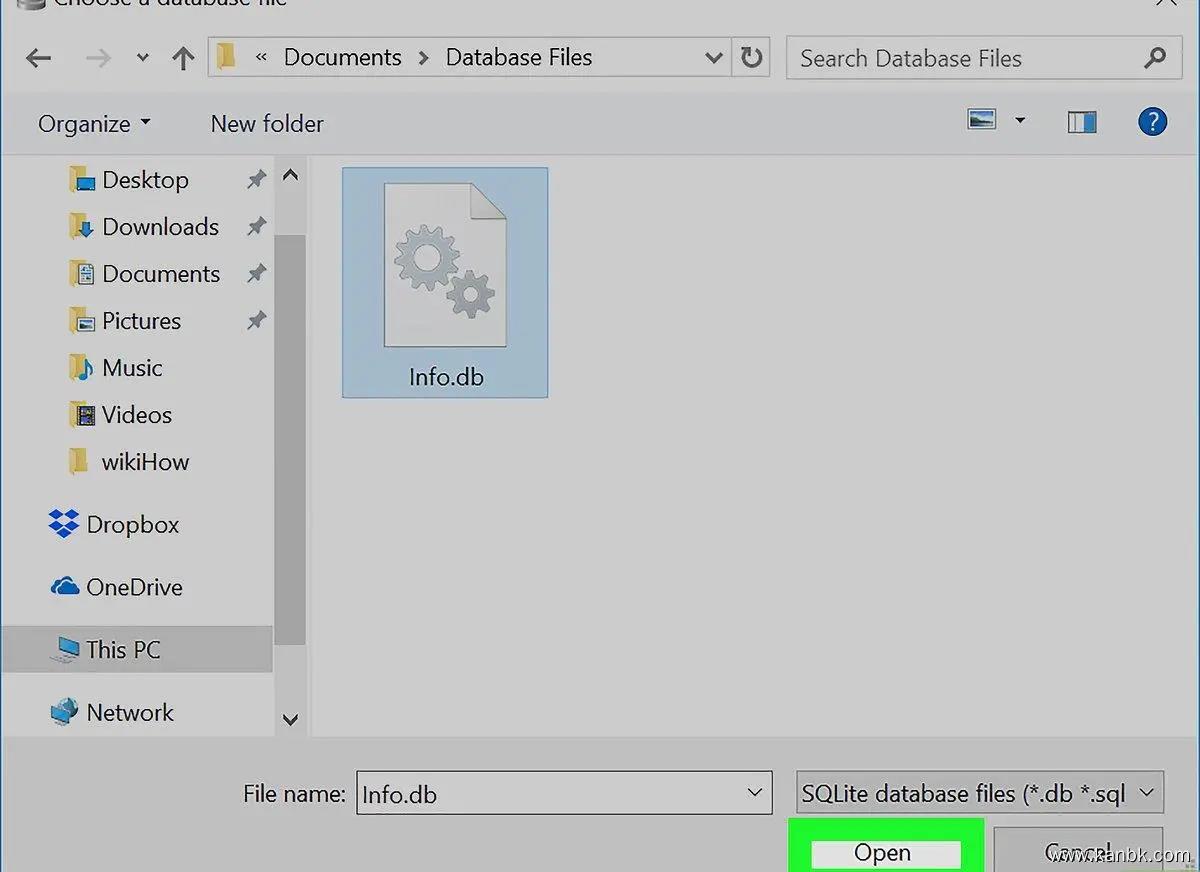Toggle the preview pane icon
This screenshot has width=1200, height=872.
[x=1081, y=123]
